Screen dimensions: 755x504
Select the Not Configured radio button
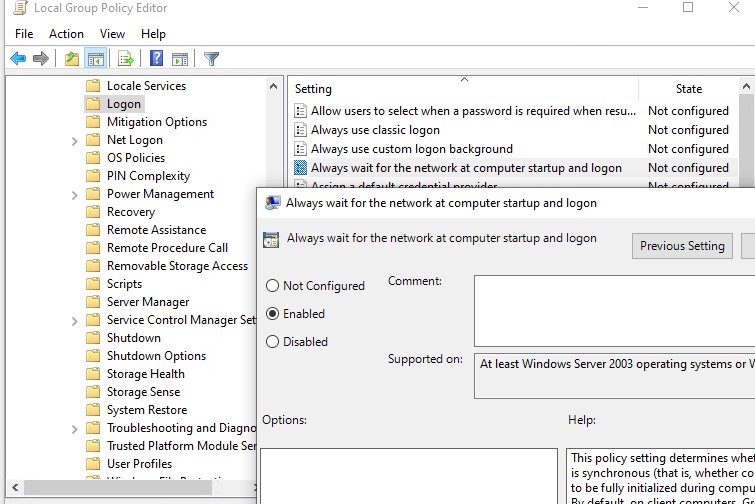click(273, 286)
